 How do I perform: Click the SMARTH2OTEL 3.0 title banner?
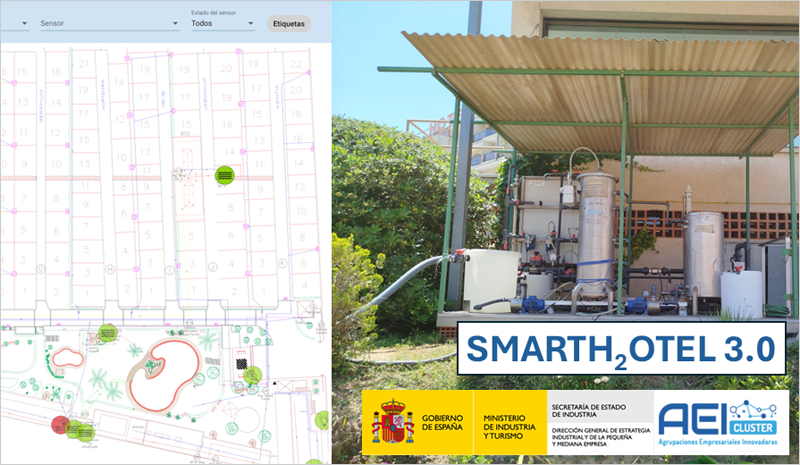(621, 348)
